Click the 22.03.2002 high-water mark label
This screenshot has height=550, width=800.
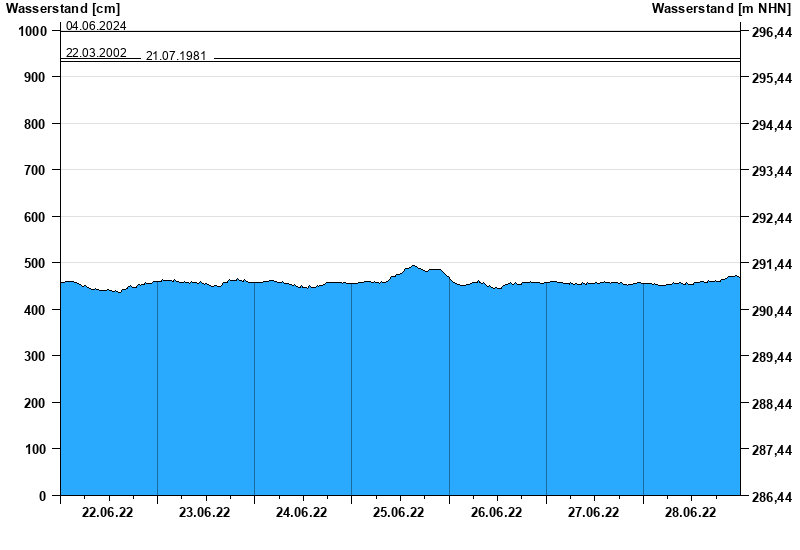point(96,53)
